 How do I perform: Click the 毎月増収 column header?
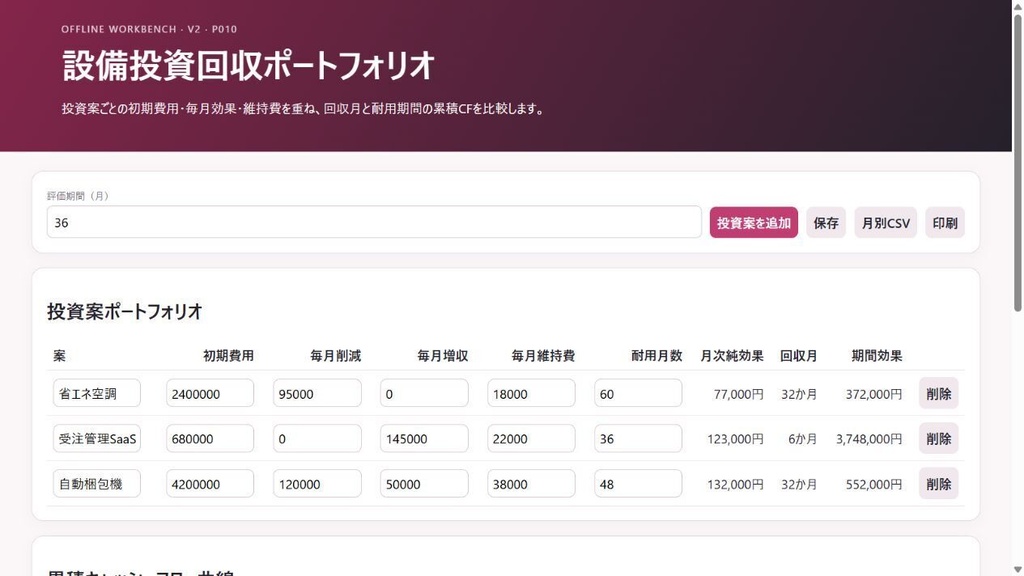(442, 356)
